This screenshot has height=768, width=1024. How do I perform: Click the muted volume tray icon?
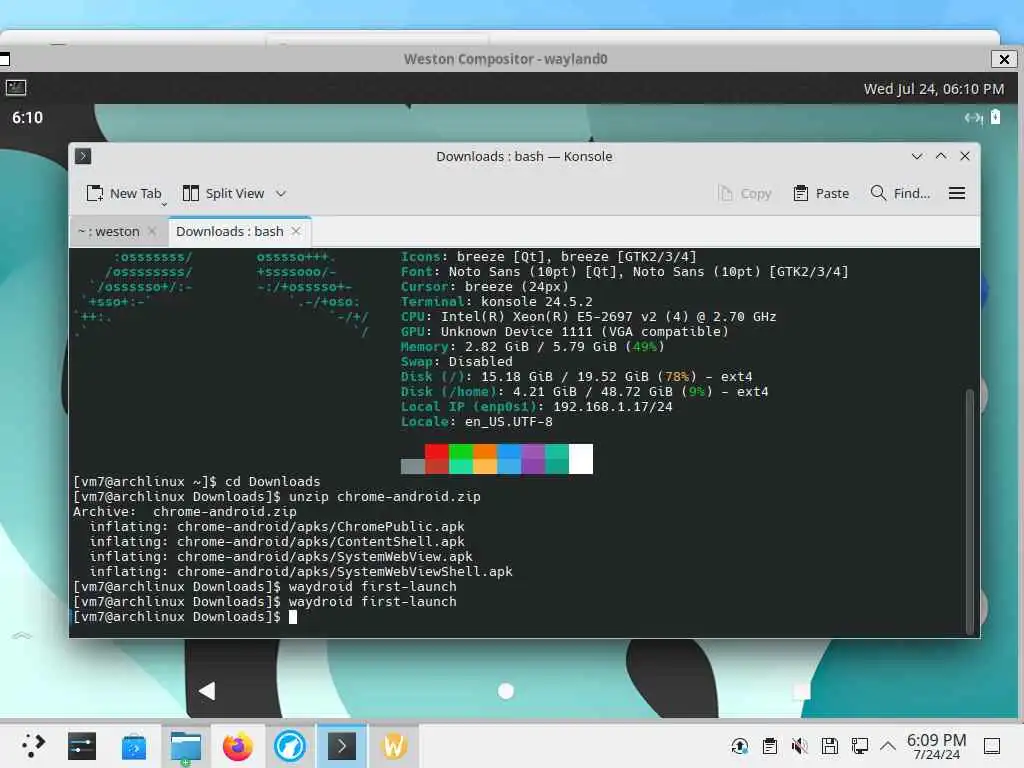click(799, 746)
